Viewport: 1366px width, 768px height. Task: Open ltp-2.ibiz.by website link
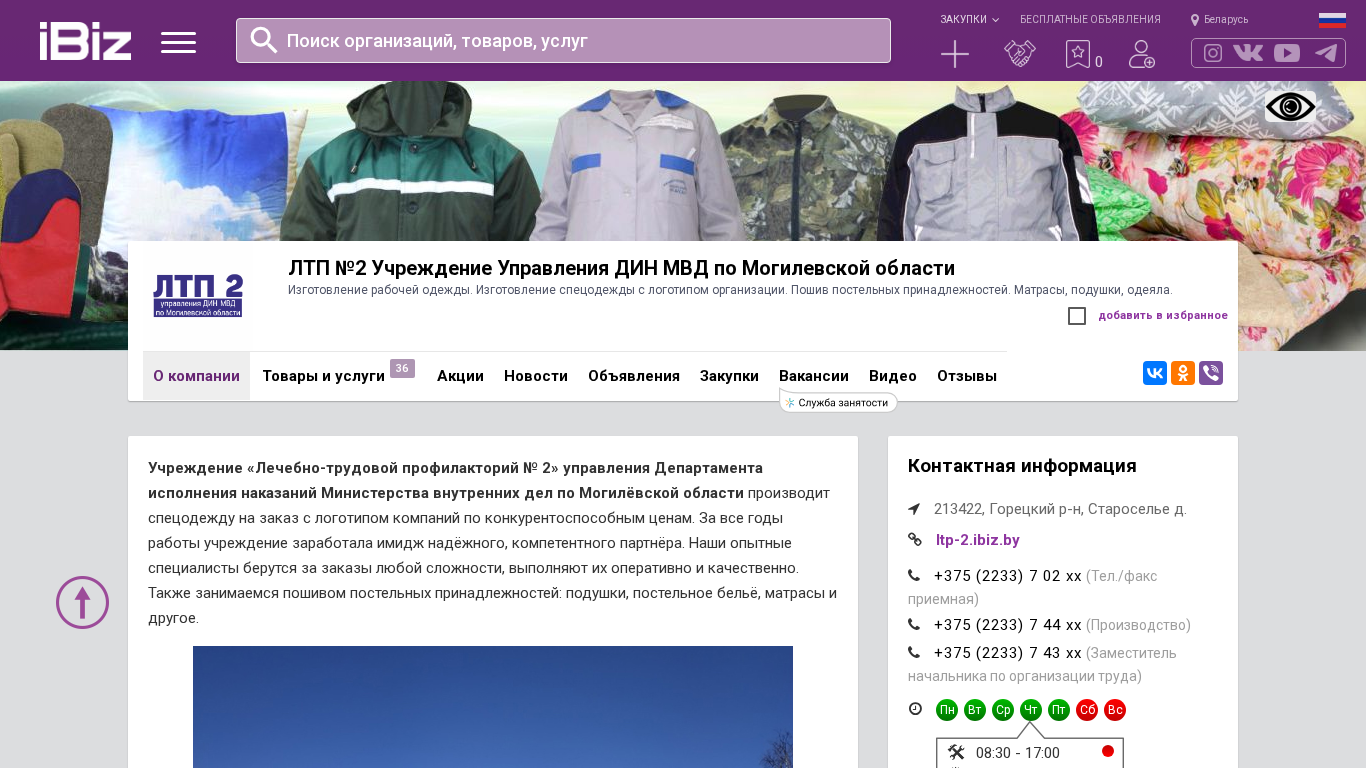(978, 540)
